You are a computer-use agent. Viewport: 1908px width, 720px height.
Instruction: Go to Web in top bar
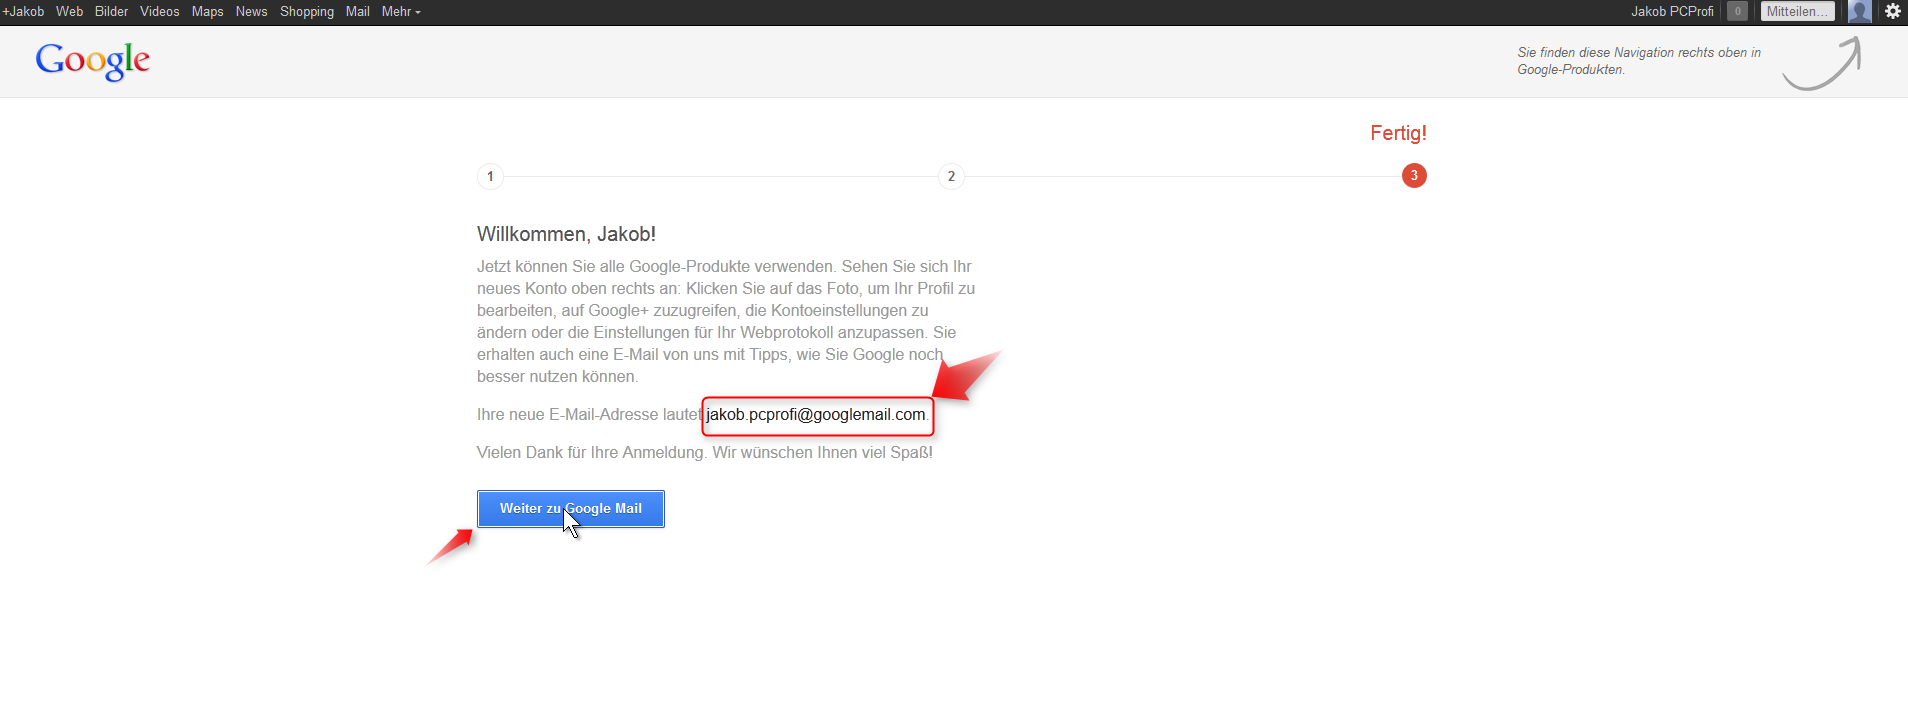click(69, 12)
